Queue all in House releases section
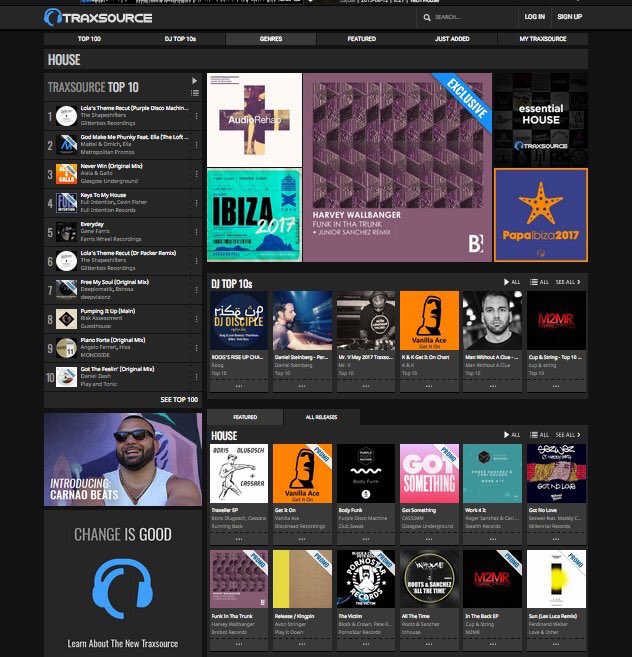632x657 pixels. 539,435
